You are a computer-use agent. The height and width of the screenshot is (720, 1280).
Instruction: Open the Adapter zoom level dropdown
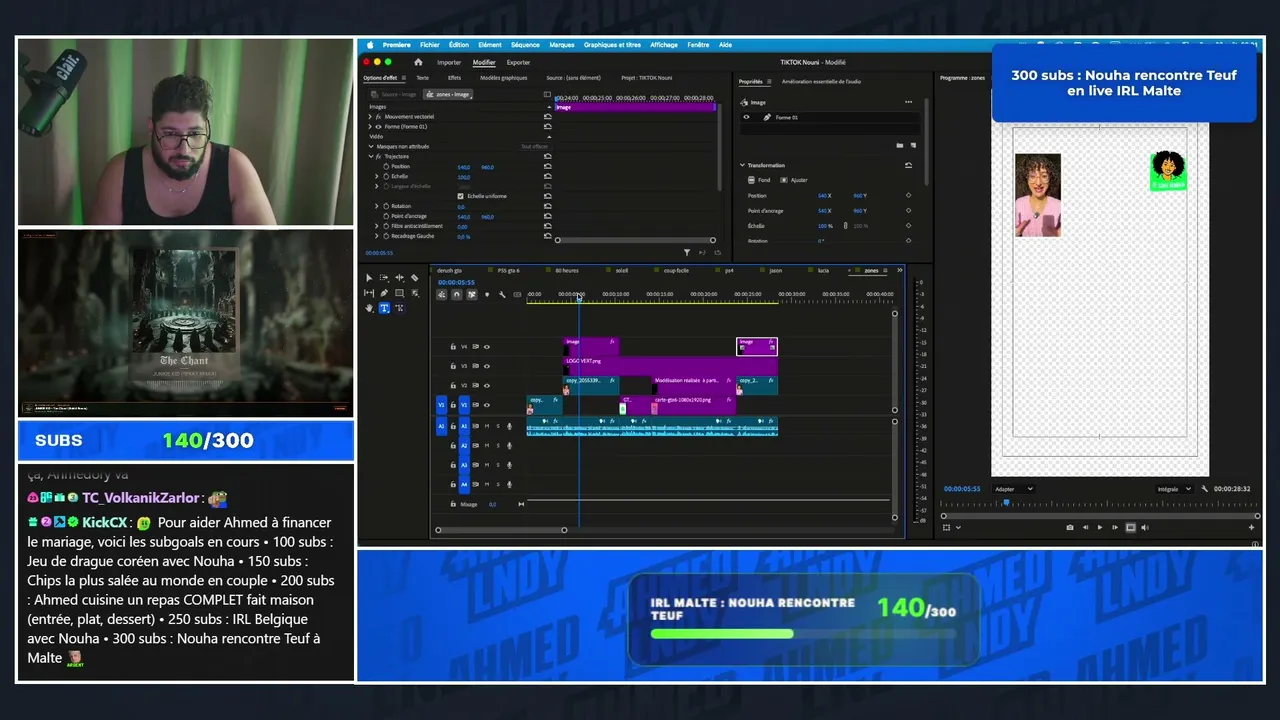[1014, 489]
